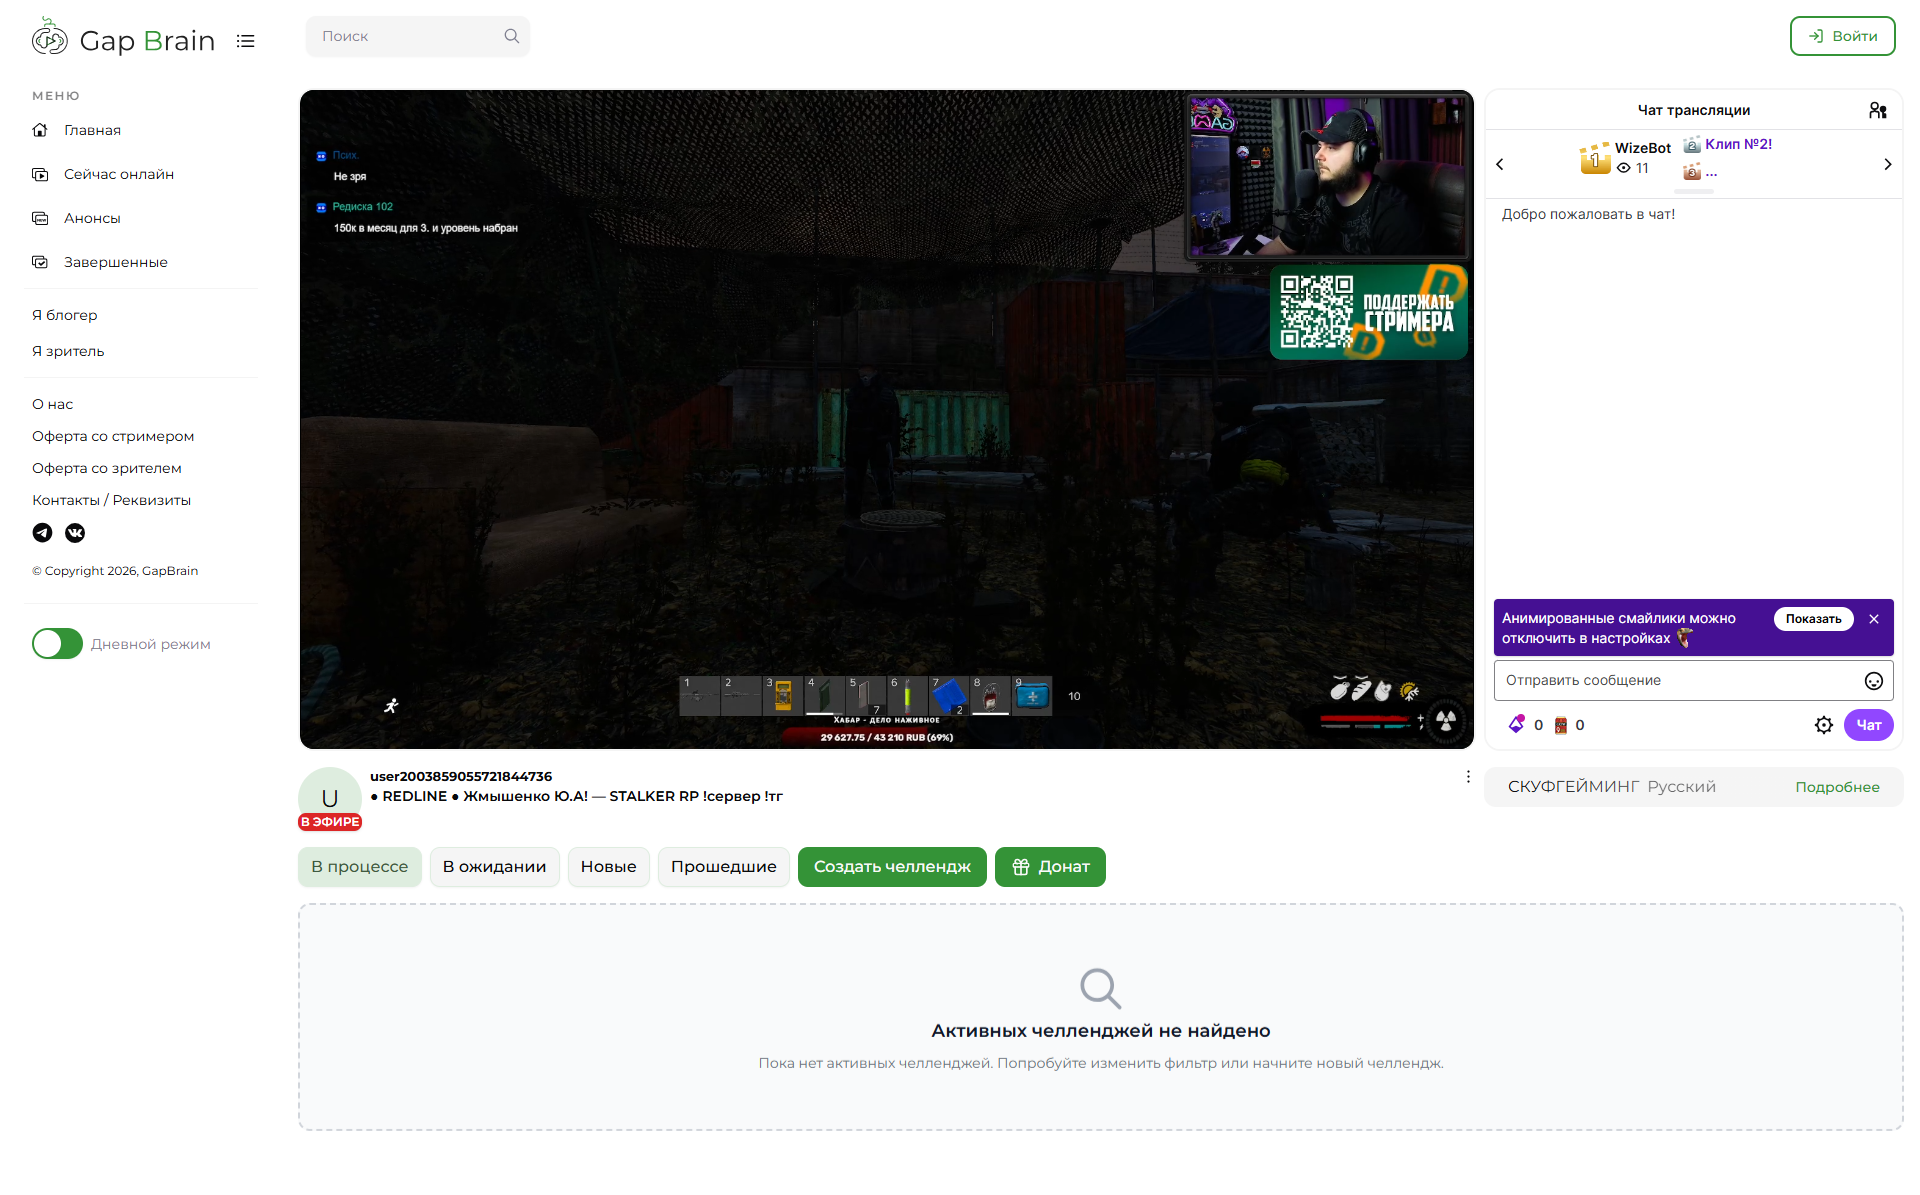Click the running man icon in stream

click(391, 706)
